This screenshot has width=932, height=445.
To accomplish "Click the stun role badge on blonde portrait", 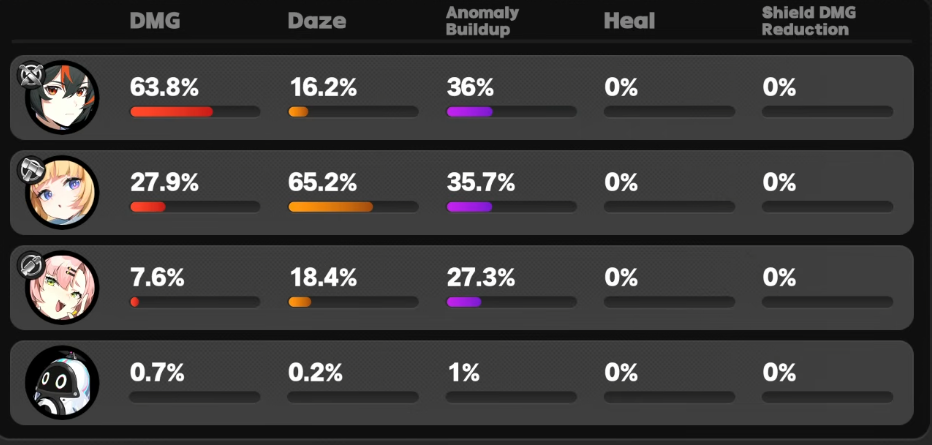I will click(31, 170).
